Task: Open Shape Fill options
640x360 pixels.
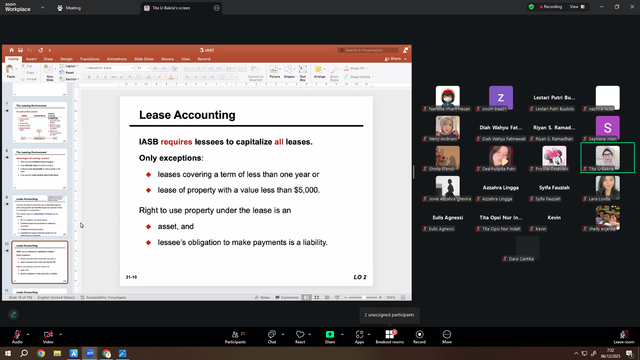Action: [x=356, y=69]
